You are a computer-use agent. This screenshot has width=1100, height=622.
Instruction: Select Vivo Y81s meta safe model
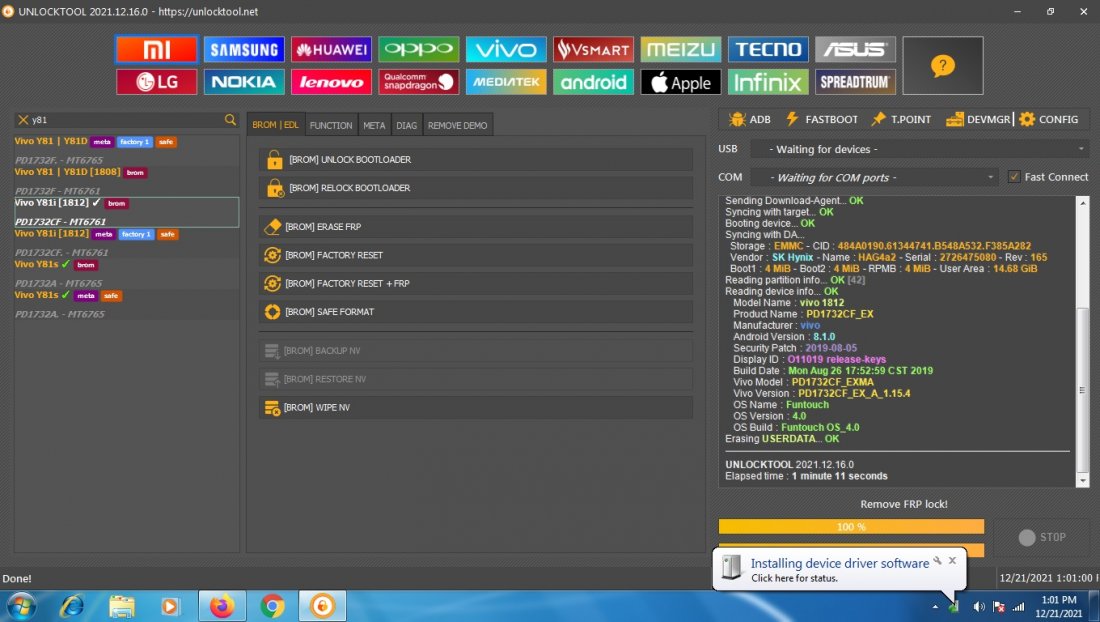(126, 304)
